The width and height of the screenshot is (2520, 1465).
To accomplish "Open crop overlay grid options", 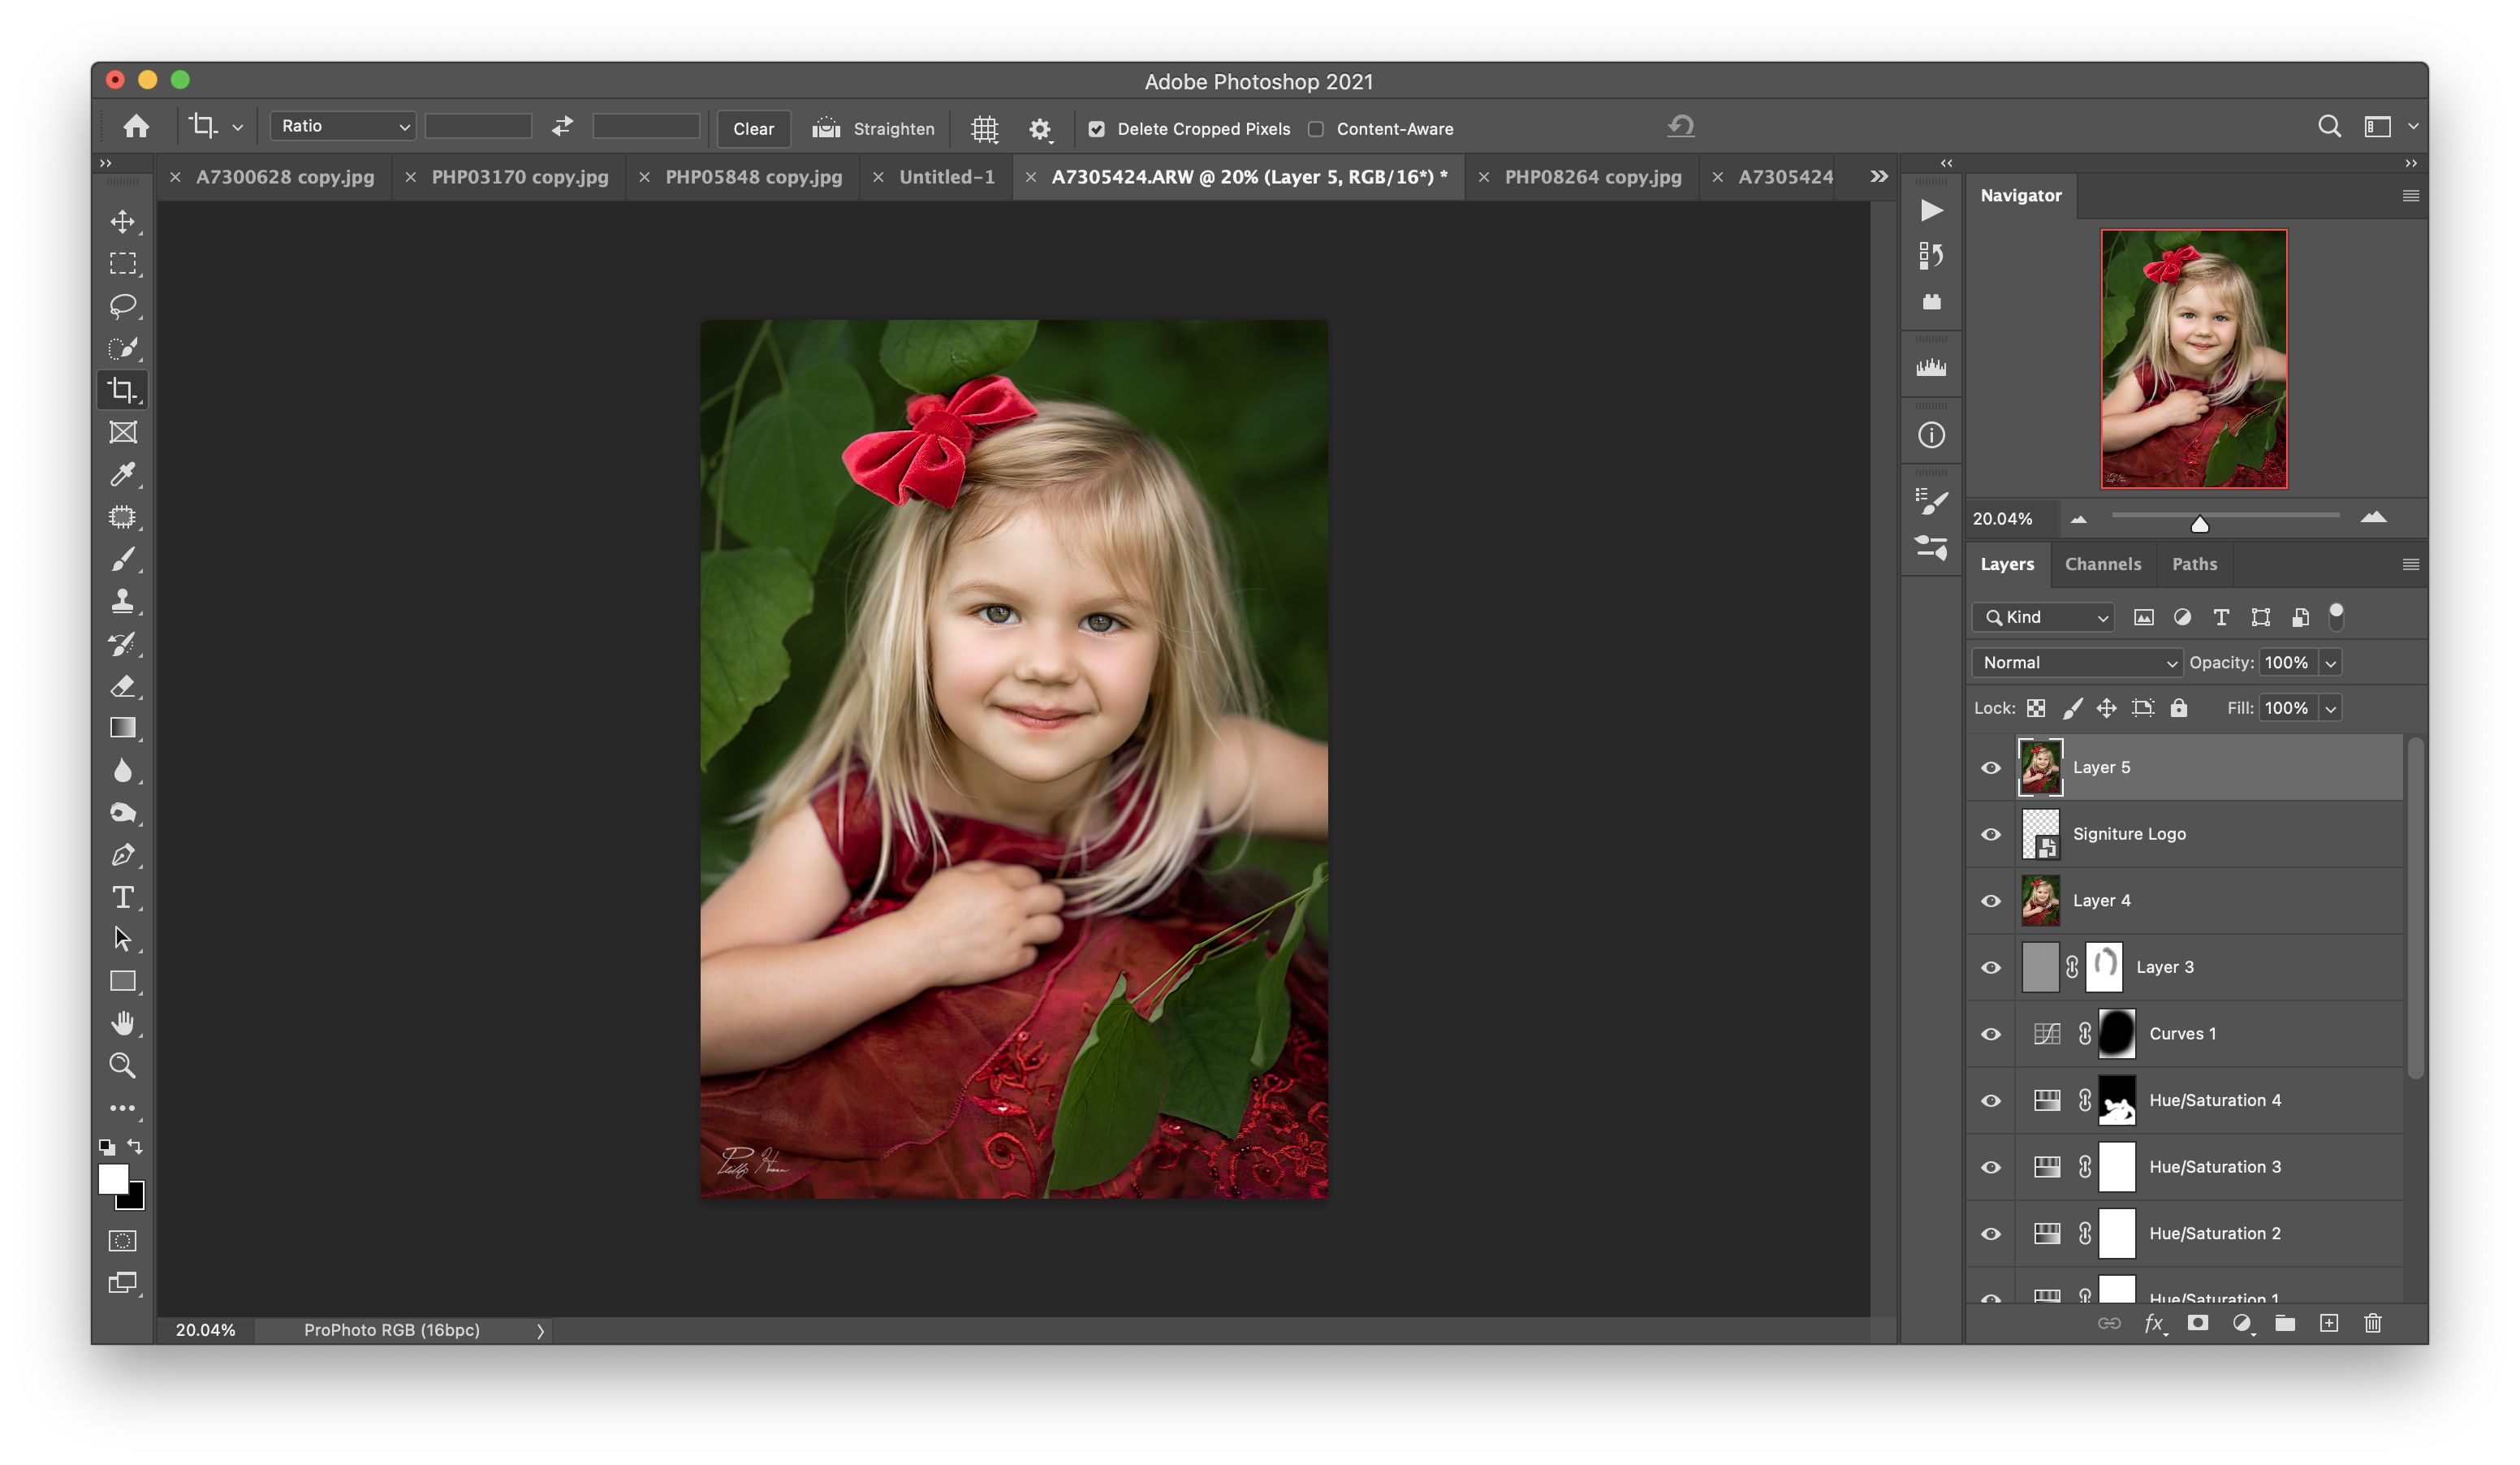I will click(985, 128).
